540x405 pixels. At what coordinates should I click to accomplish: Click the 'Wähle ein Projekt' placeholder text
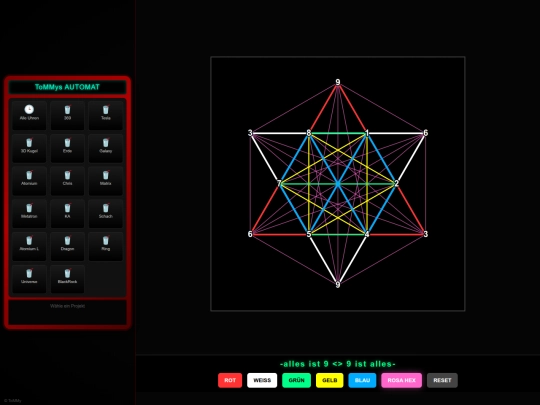click(x=68, y=306)
